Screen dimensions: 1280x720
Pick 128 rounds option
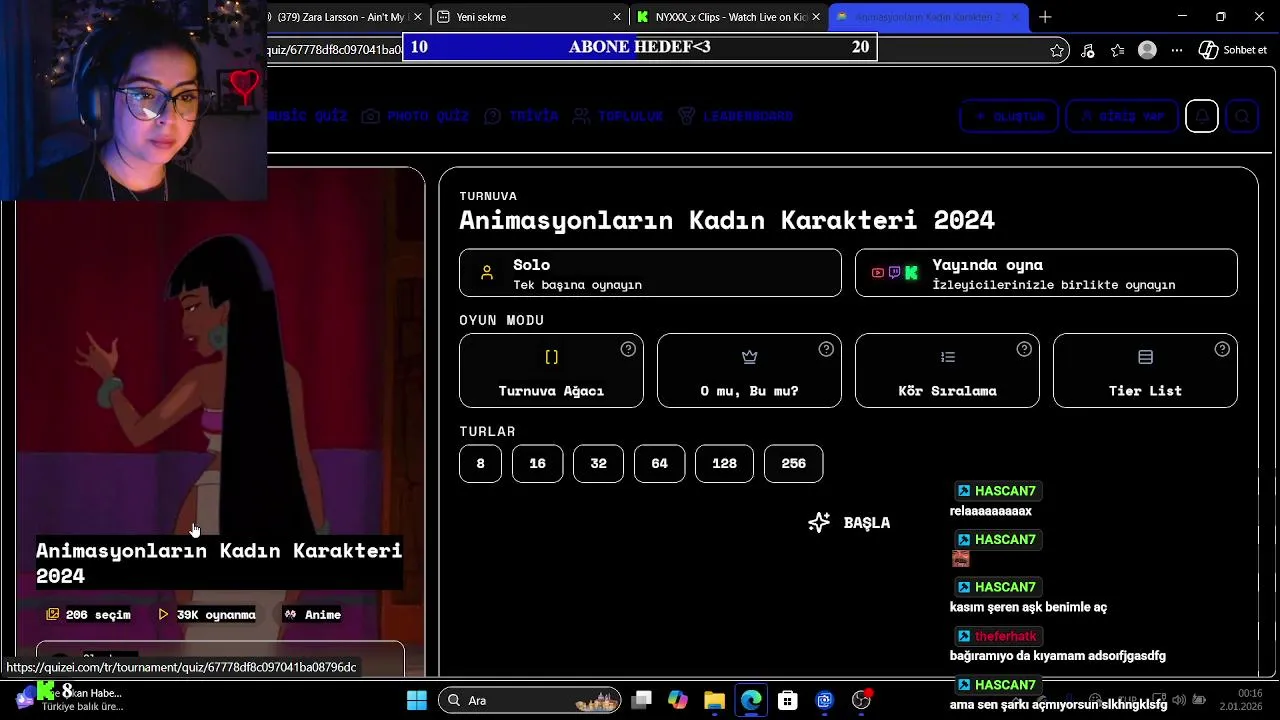coord(724,464)
